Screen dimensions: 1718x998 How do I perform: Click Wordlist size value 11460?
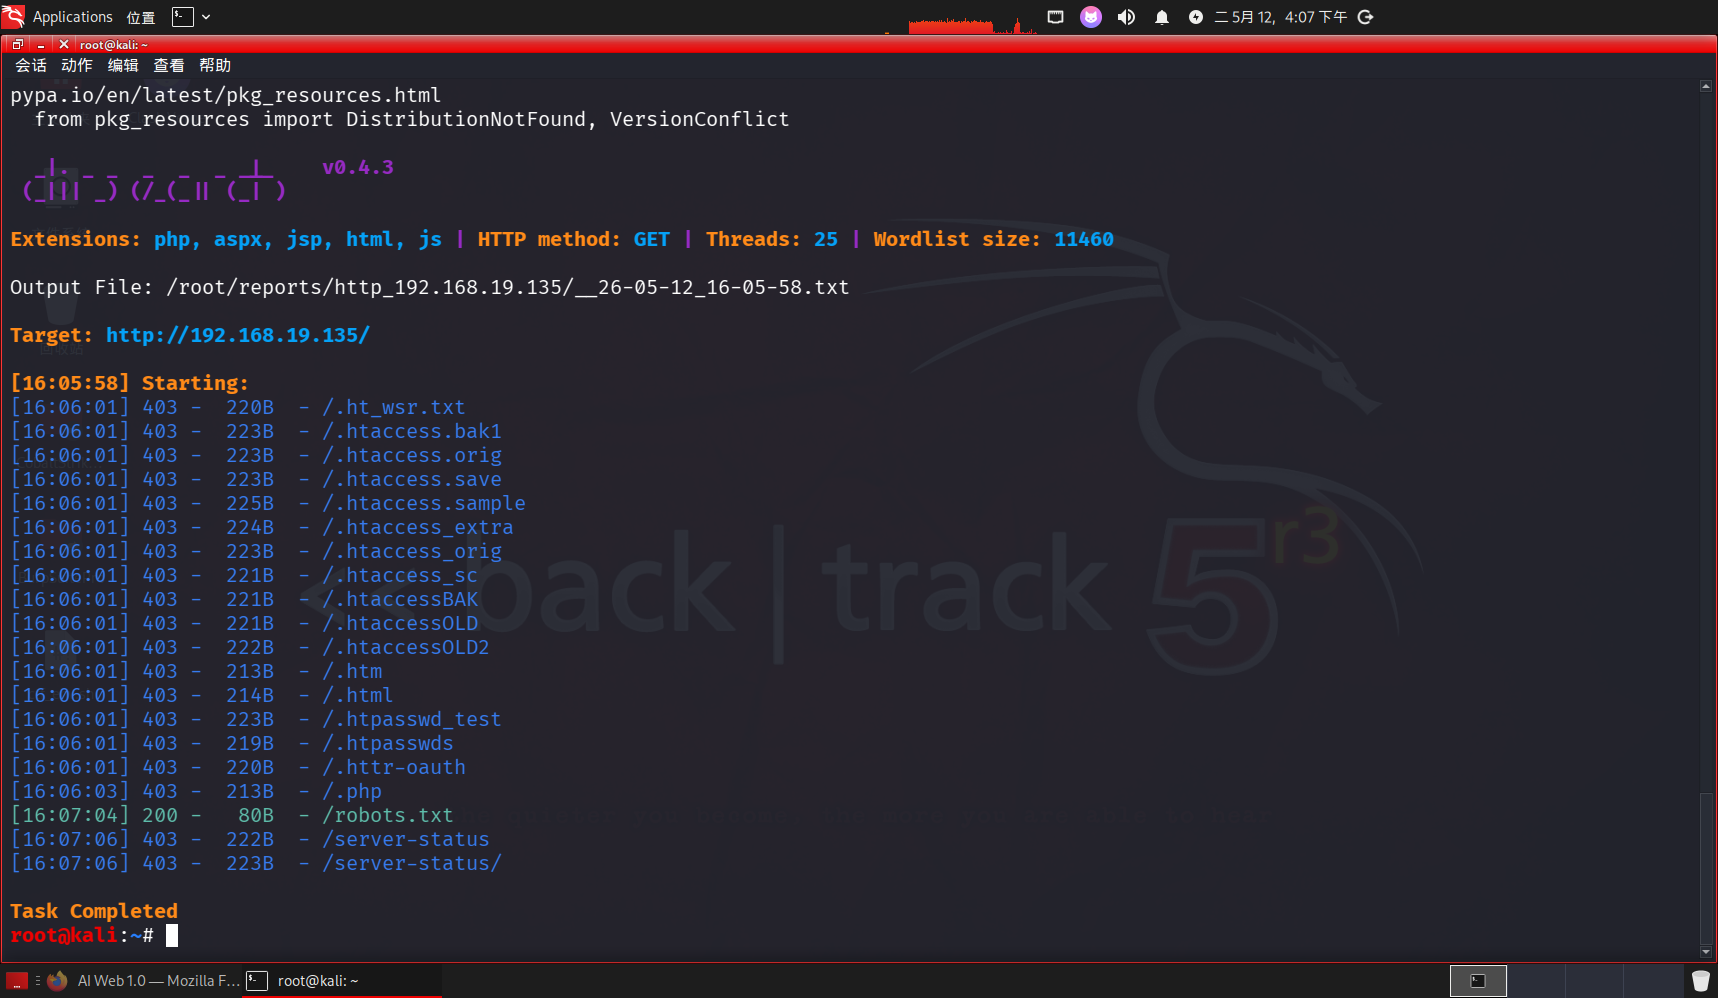tap(1084, 239)
